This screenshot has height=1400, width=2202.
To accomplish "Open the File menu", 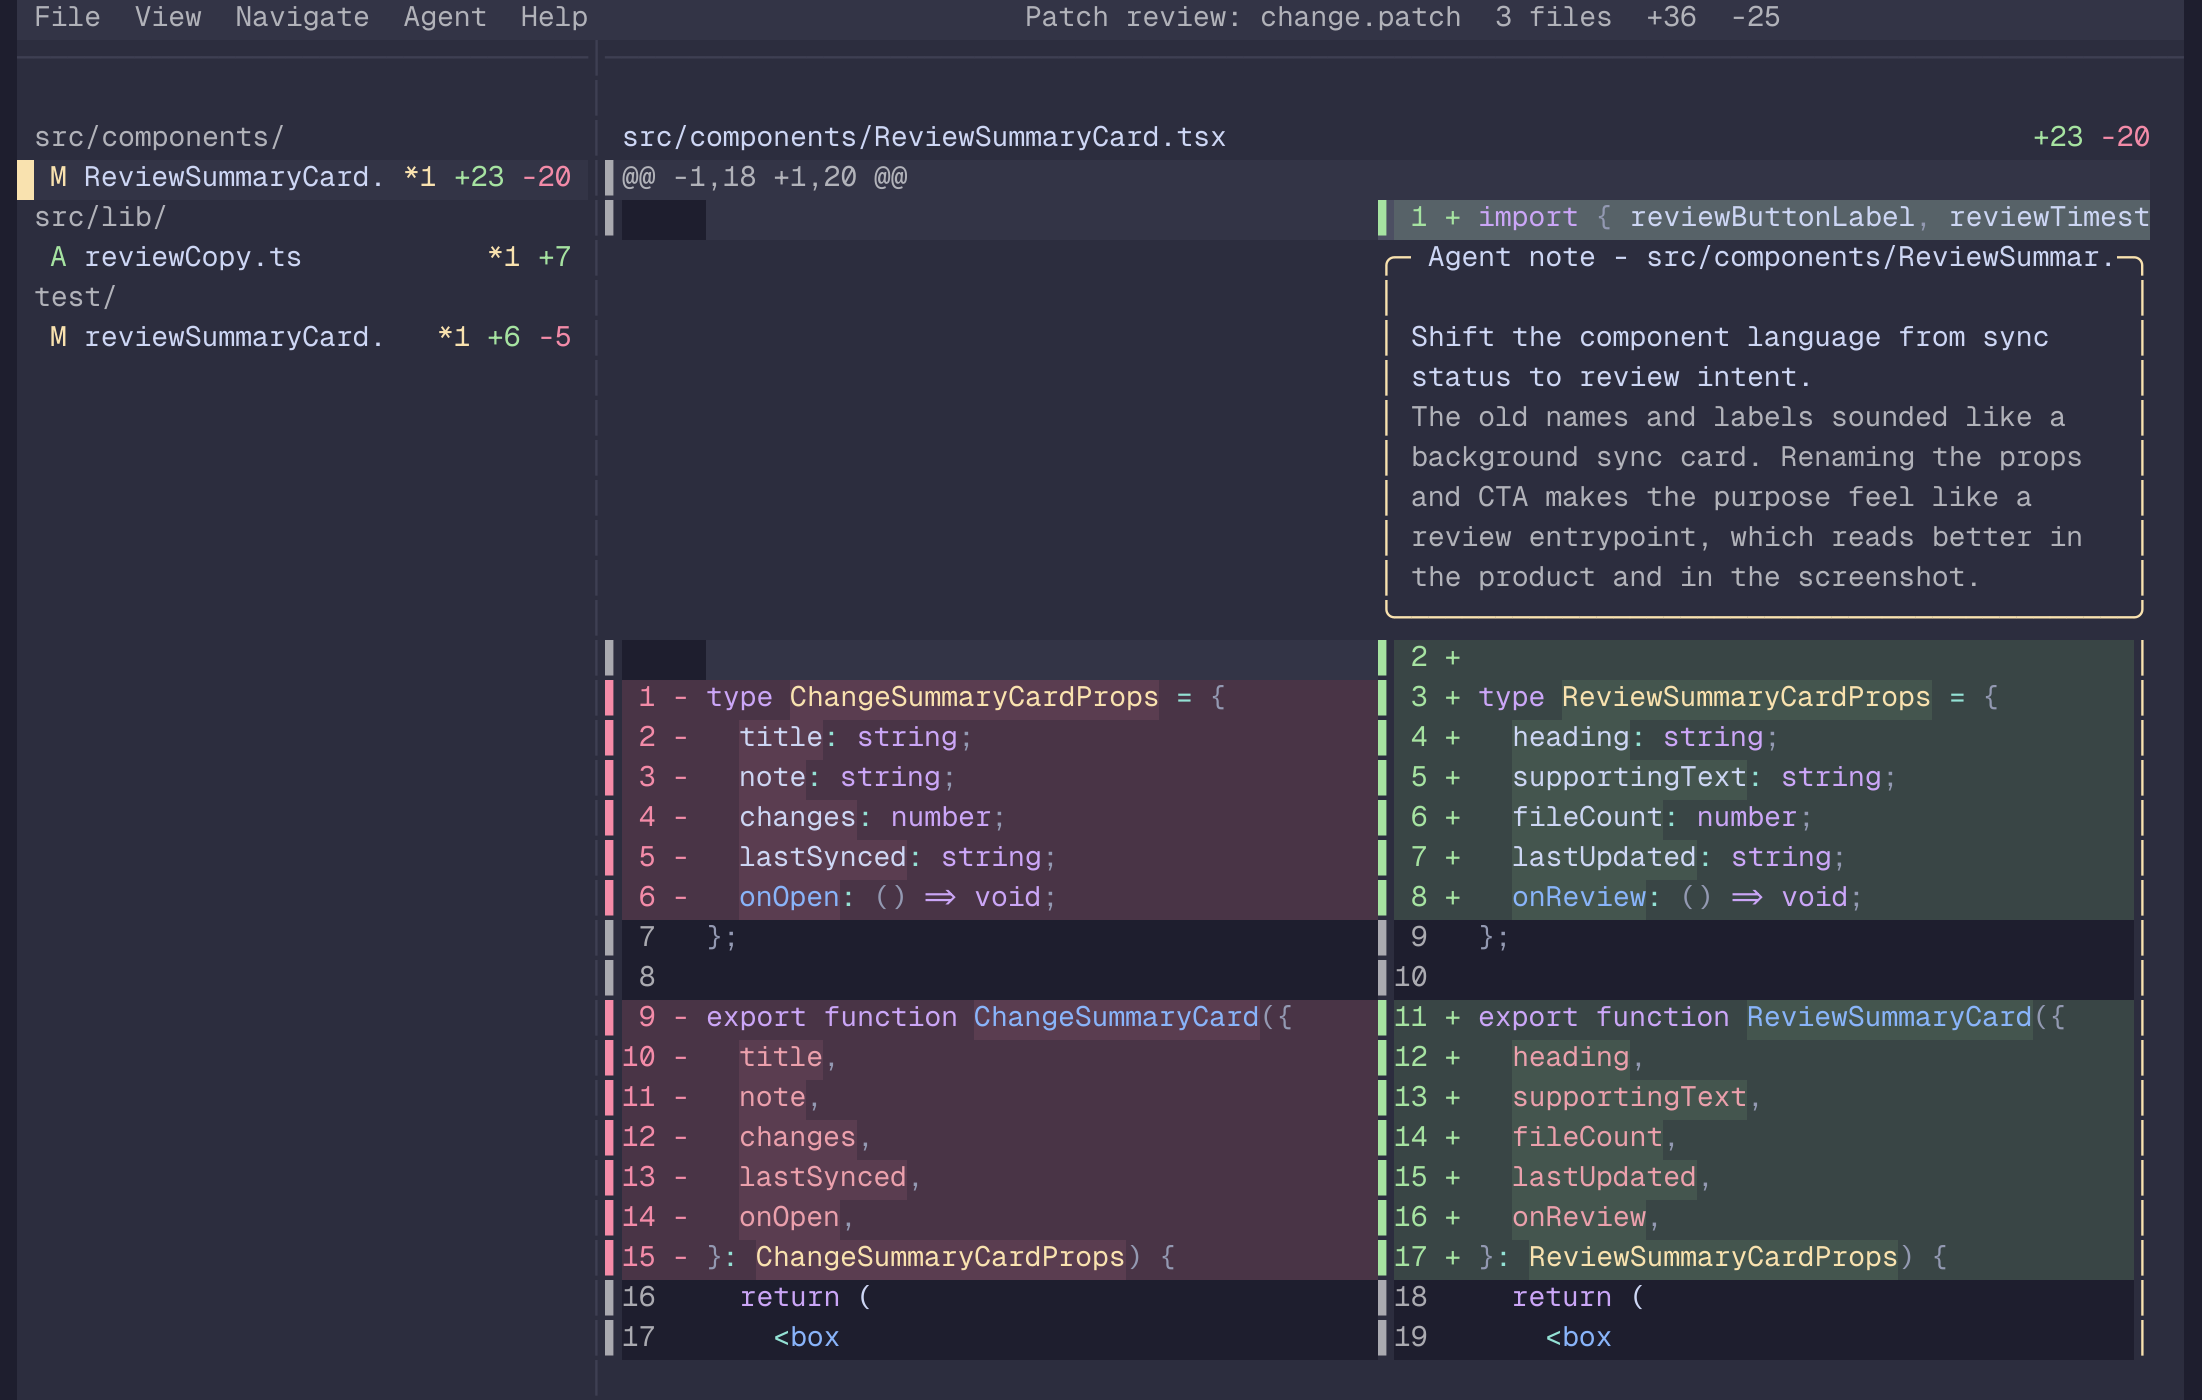I will (67, 17).
